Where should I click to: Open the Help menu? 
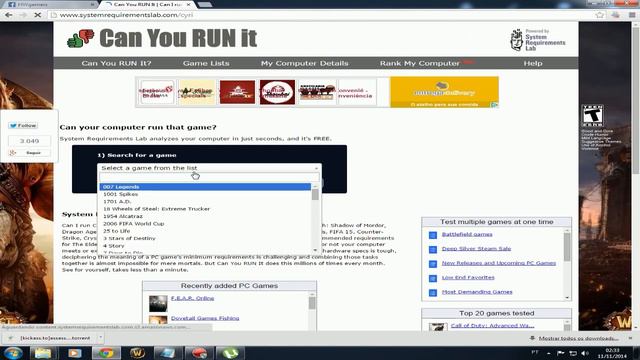[533, 63]
